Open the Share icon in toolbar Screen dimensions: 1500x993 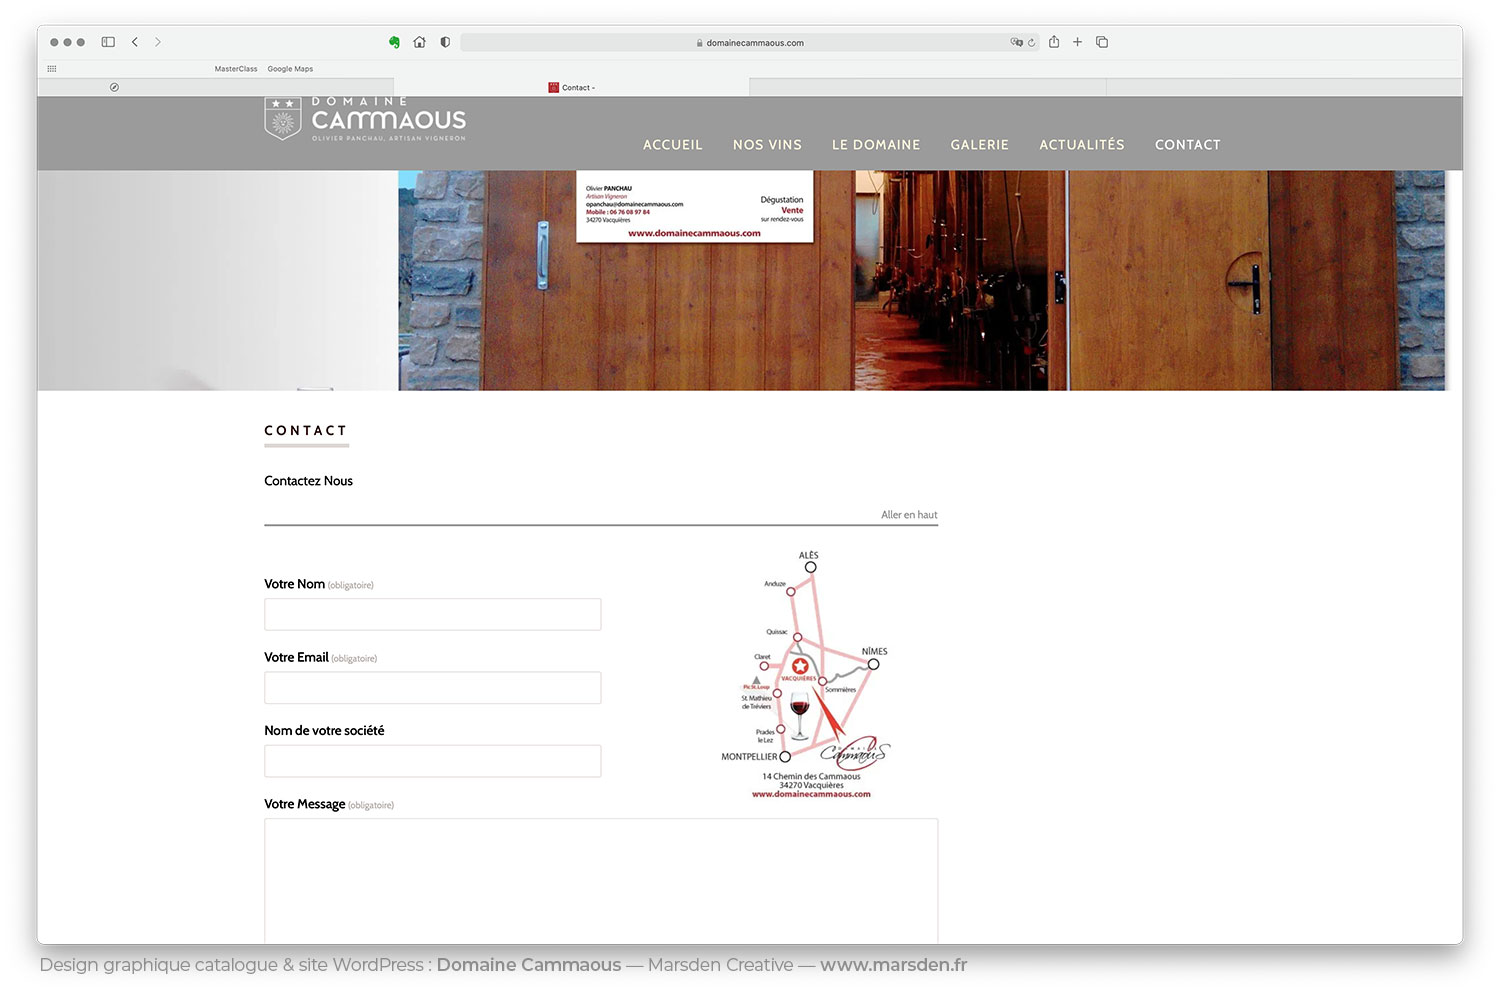point(1054,42)
